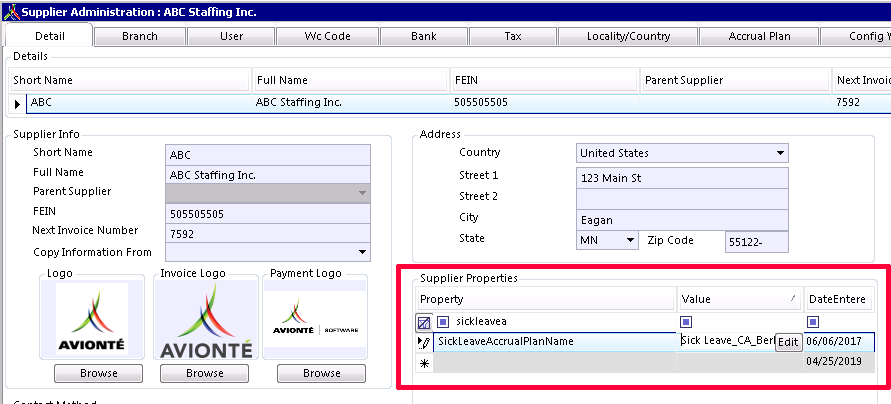Click the Short Name input field
The image size is (891, 404).
[267, 155]
